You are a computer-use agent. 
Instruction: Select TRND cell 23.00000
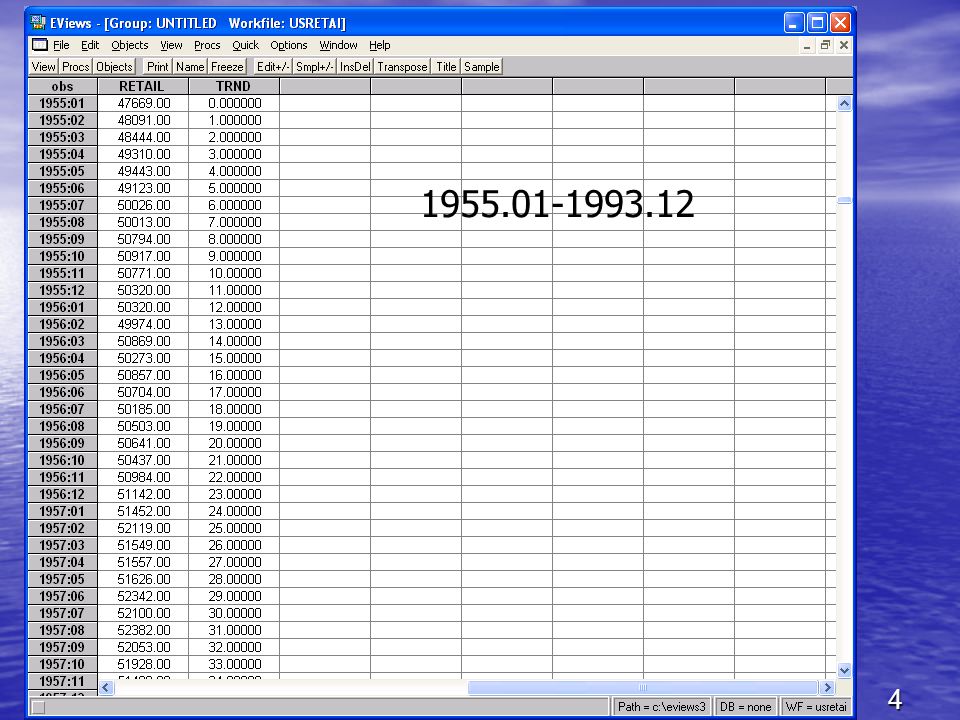coord(234,494)
